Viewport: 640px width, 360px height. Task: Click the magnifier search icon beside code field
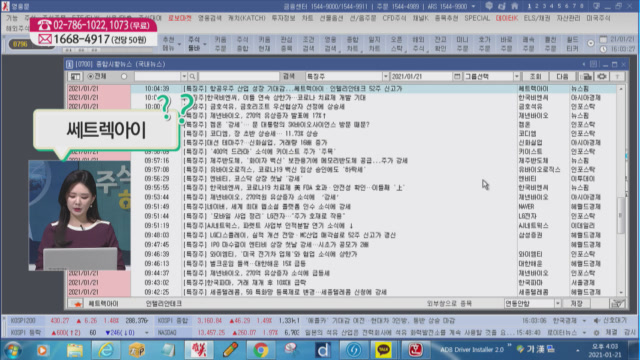pyautogui.click(x=192, y=76)
